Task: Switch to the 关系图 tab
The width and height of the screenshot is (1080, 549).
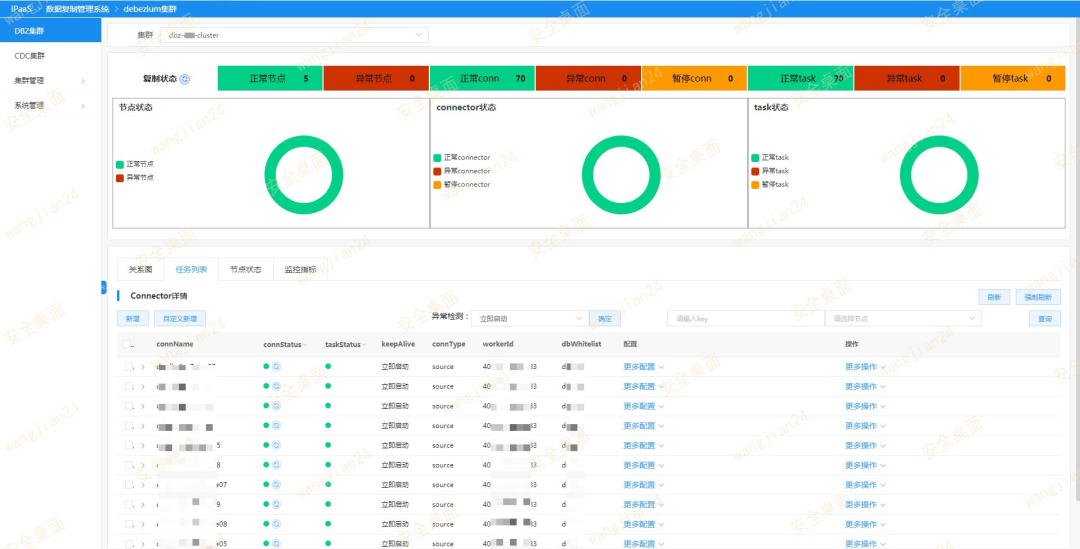Action: [141, 269]
